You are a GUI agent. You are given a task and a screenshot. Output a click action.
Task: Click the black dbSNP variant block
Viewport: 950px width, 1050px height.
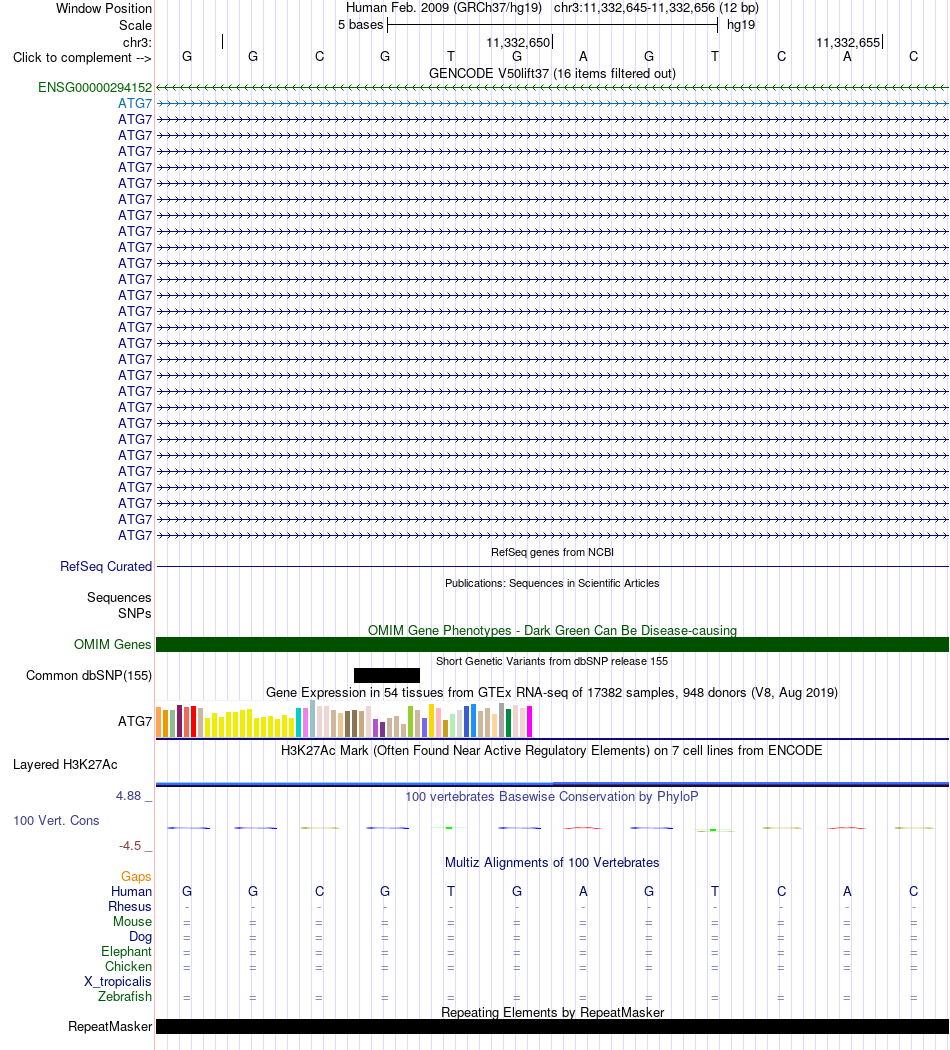[x=387, y=675]
